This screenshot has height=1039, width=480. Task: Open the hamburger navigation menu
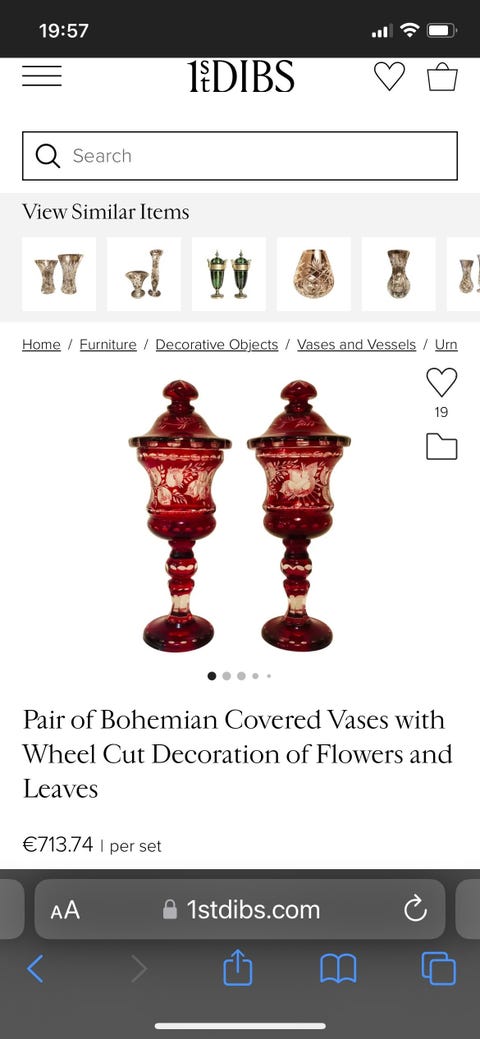pos(42,76)
